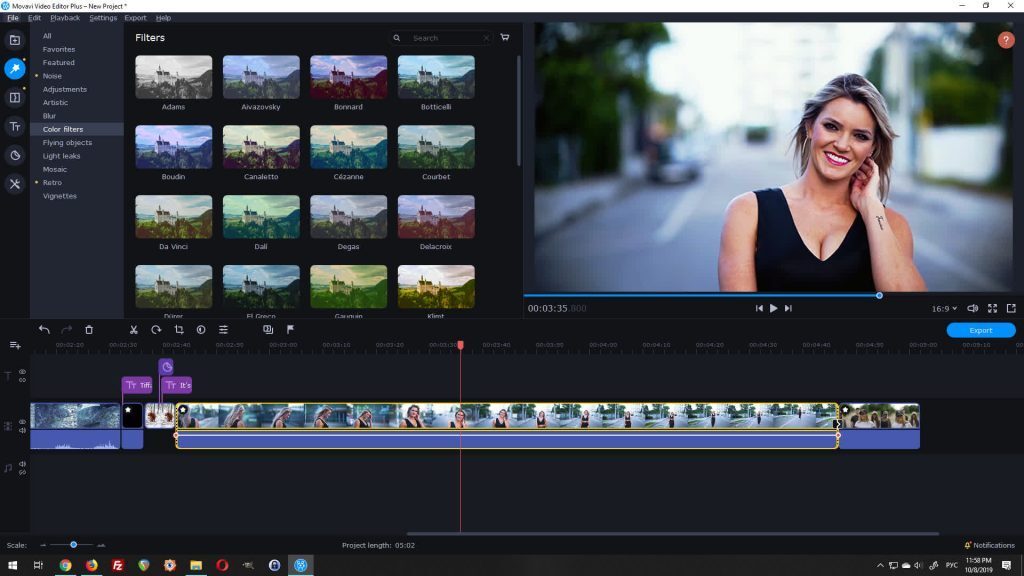The image size is (1024, 576).
Task: Click the blue Export button
Action: 981,330
